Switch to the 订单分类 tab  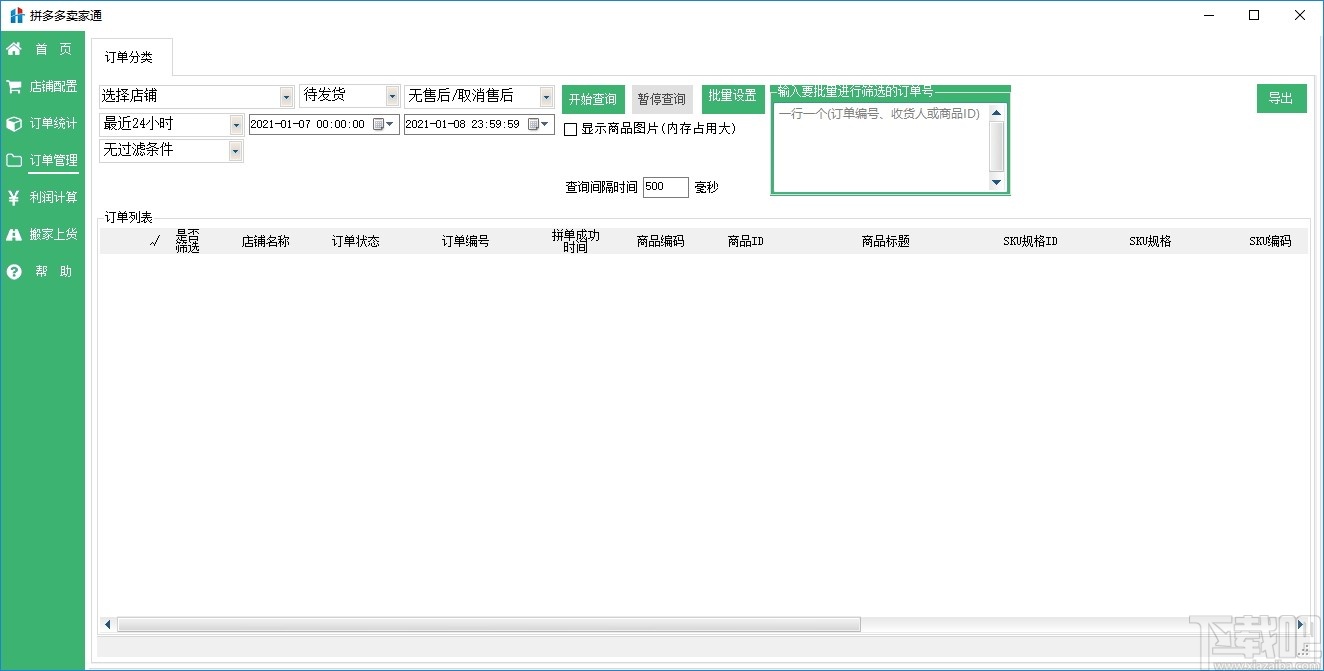tap(130, 57)
